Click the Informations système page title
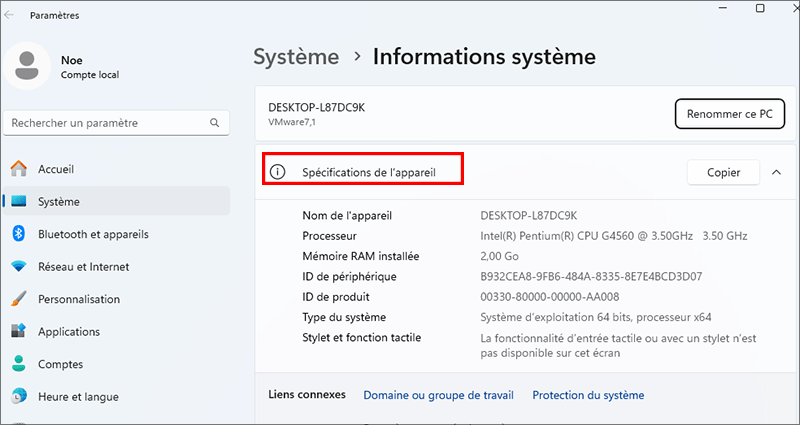The width and height of the screenshot is (800, 425). coord(484,57)
